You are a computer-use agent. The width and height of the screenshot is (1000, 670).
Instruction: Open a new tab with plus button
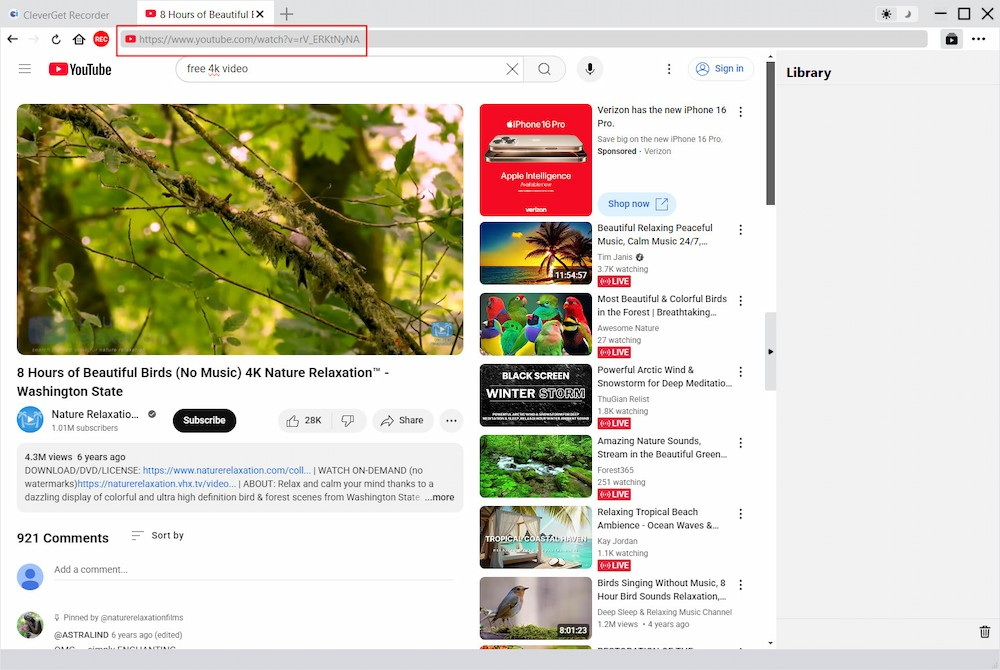click(286, 14)
